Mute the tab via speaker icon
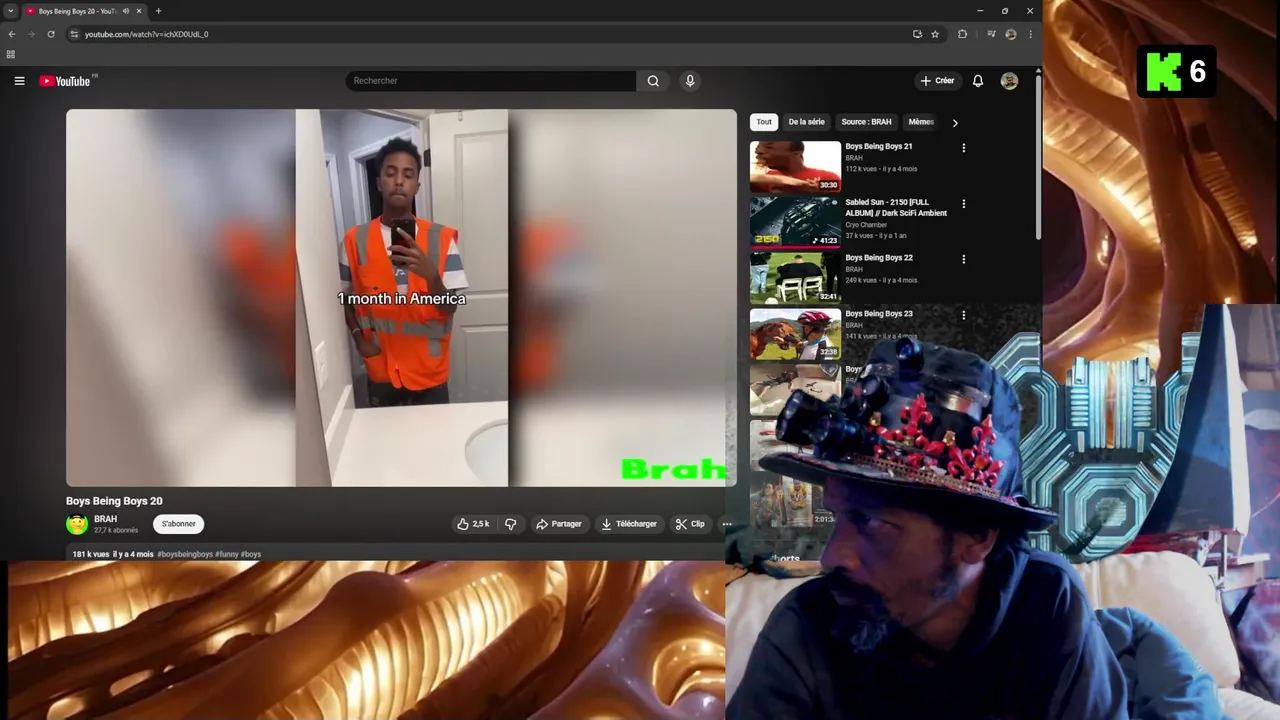 125,11
